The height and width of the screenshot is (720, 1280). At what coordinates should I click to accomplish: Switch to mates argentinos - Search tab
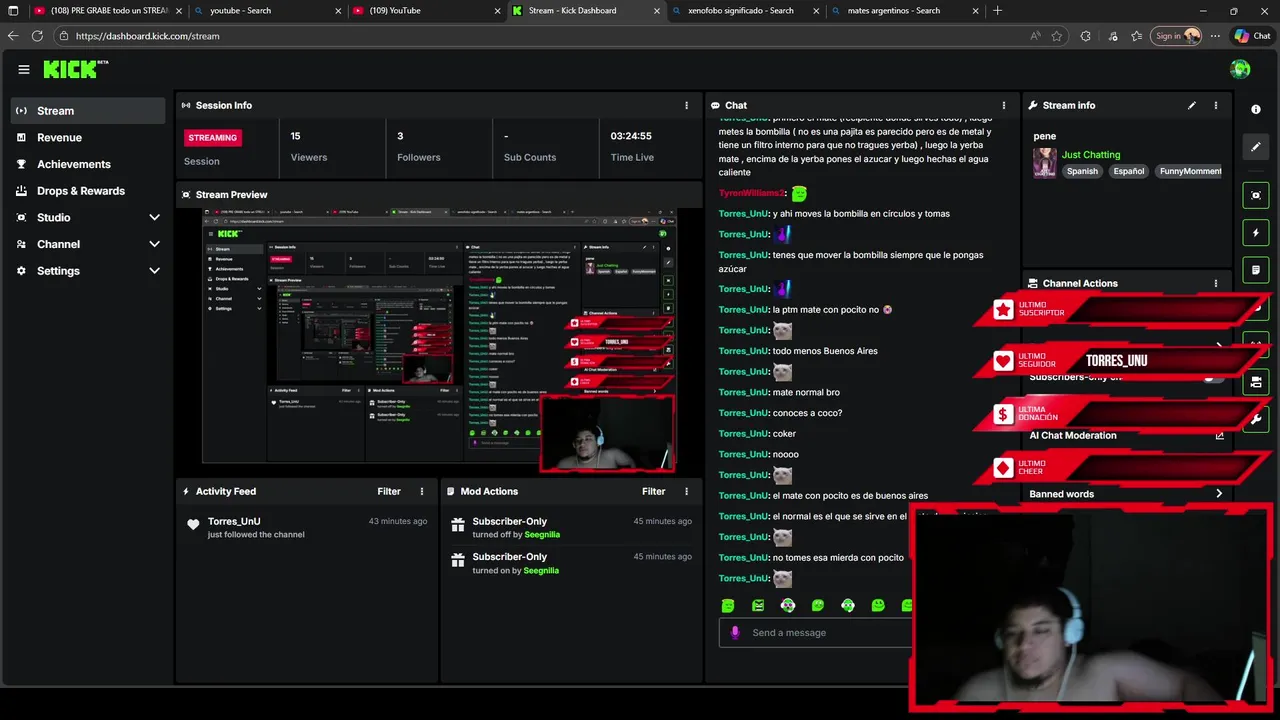[x=904, y=11]
